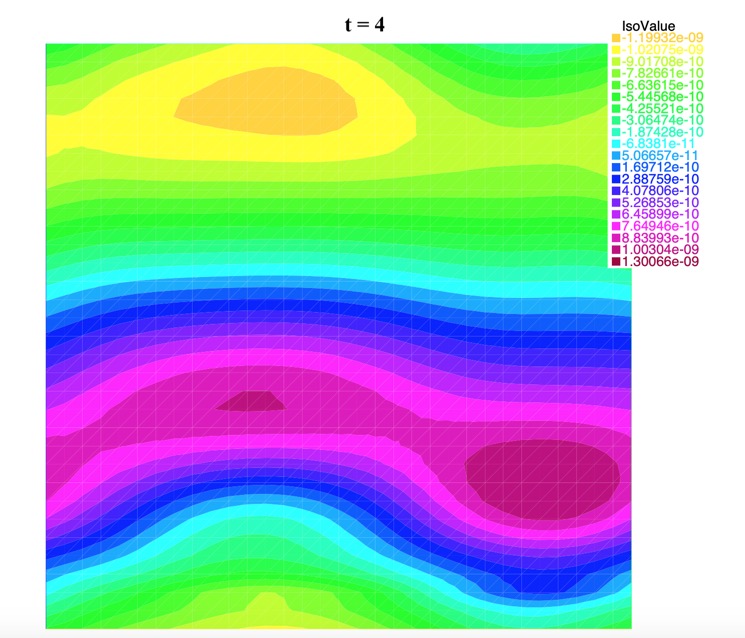Click the legend value 2.88759e-10

tap(660, 179)
